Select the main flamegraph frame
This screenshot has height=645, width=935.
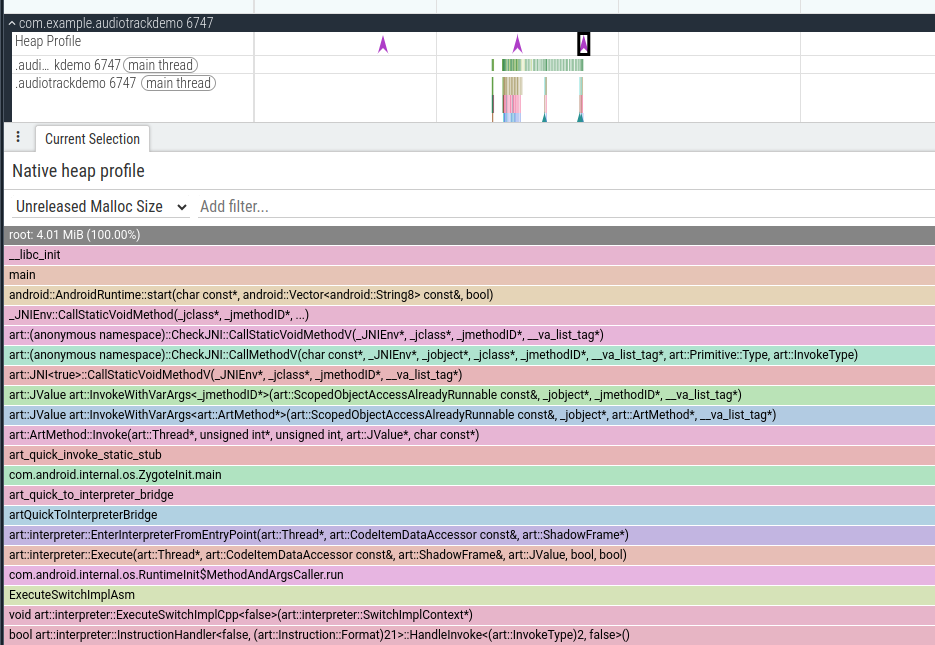[x=469, y=275]
